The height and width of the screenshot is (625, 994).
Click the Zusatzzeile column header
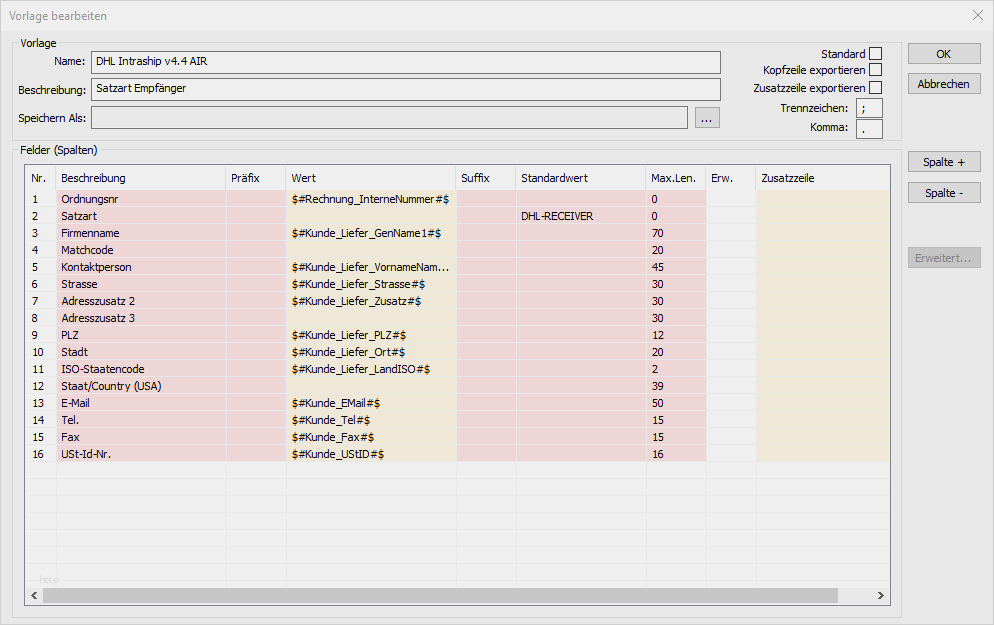(x=823, y=178)
